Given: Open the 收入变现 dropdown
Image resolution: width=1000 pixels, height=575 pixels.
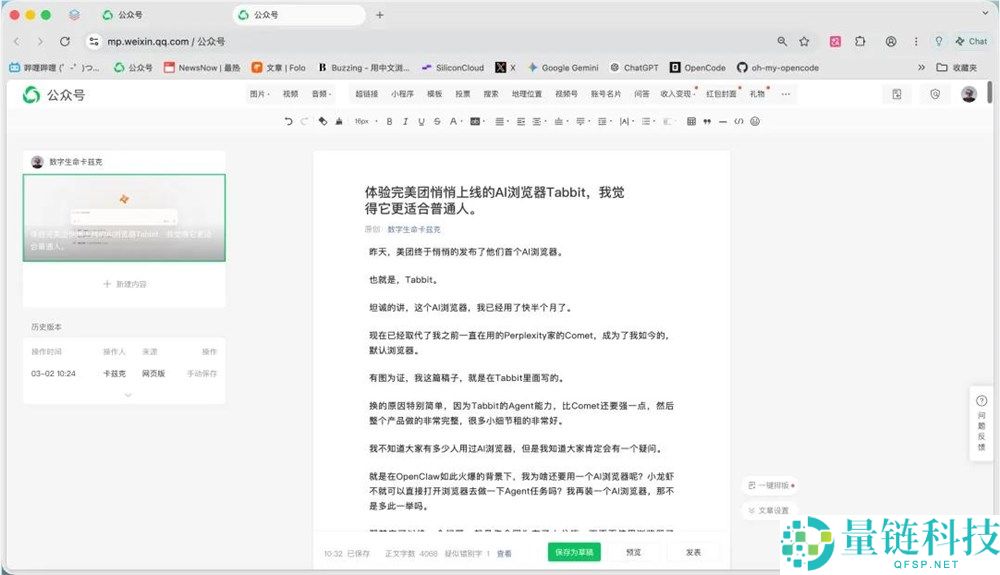Looking at the screenshot, I should tap(677, 94).
